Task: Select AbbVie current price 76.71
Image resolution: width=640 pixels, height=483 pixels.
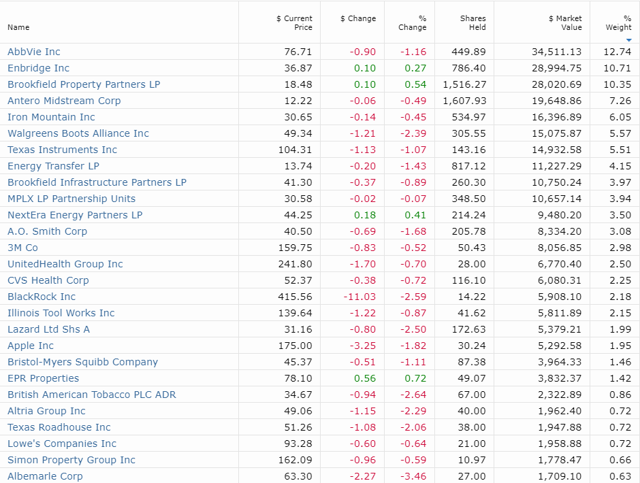Action: 298,52
